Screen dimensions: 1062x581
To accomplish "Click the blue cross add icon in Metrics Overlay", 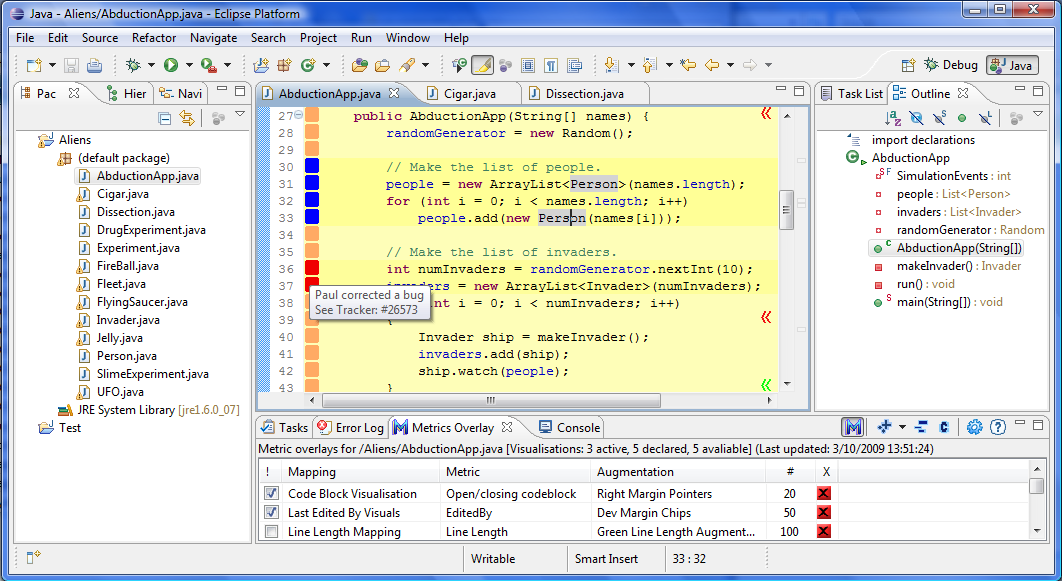I will tap(884, 427).
